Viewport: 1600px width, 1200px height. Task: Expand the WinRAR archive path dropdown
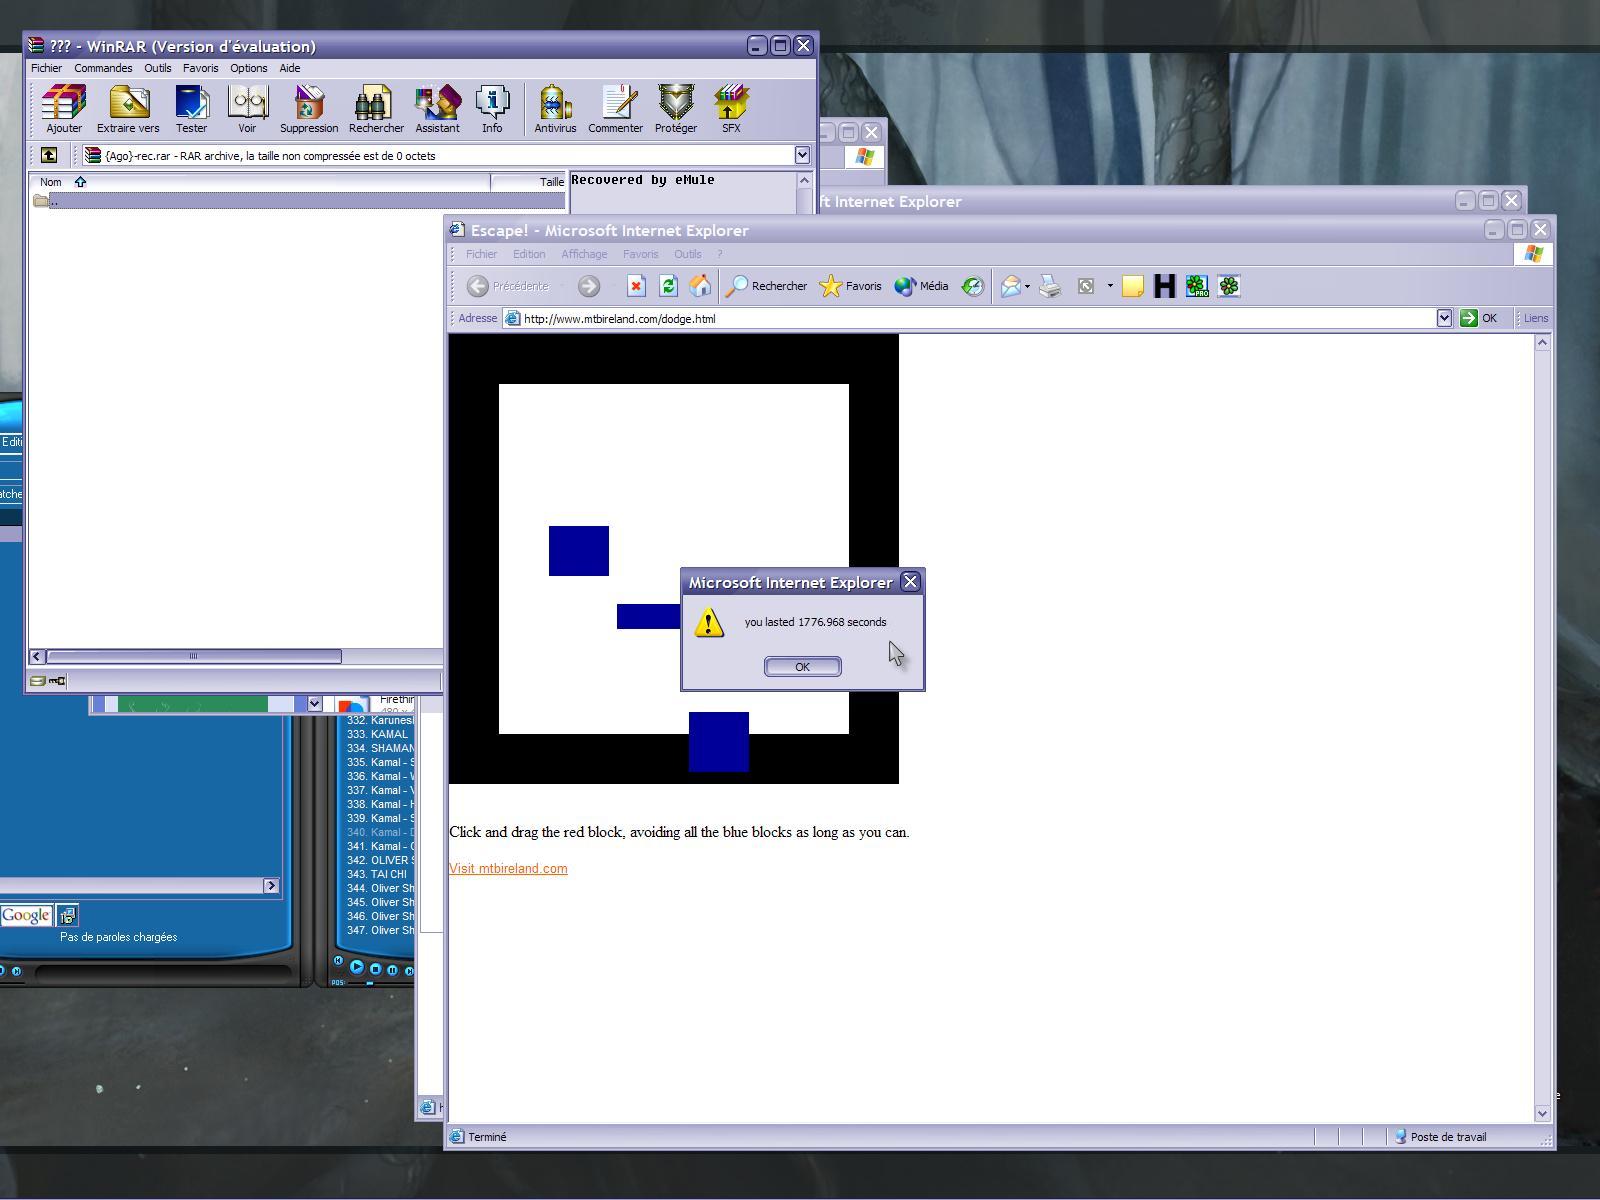[x=802, y=155]
